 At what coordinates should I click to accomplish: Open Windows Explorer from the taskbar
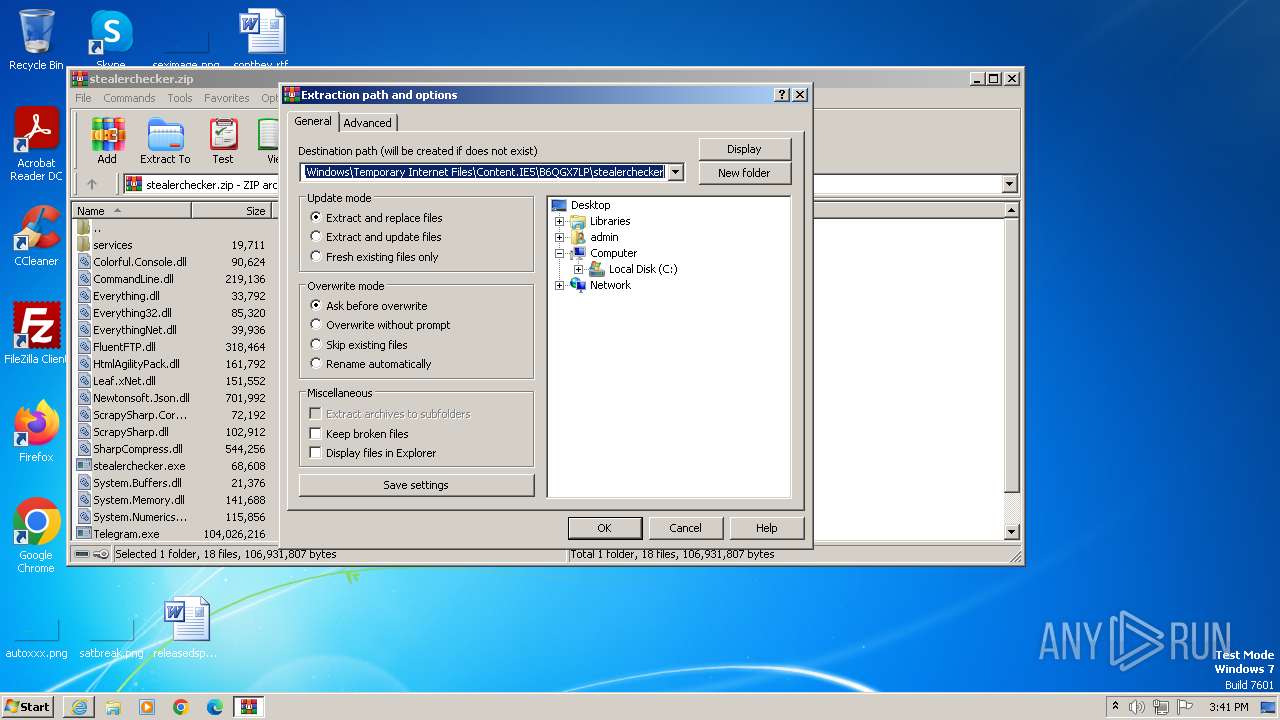(x=113, y=707)
